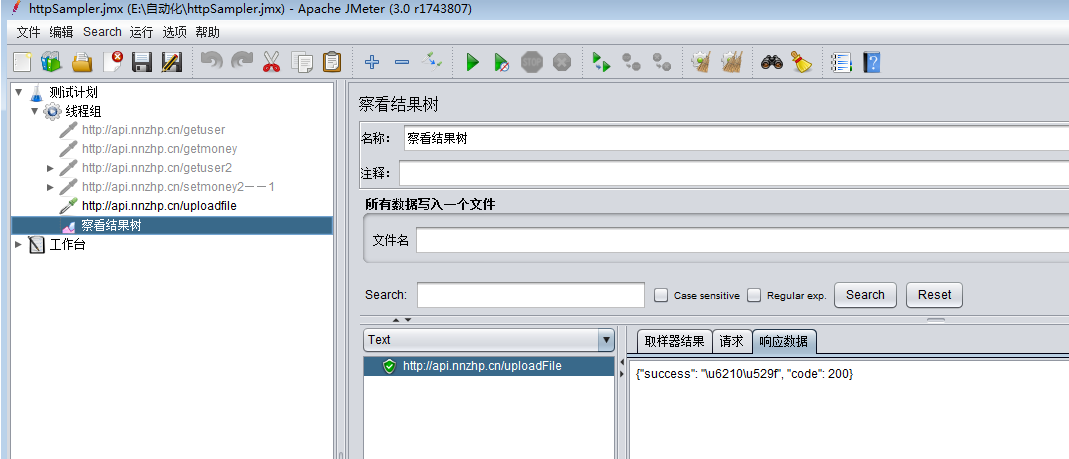
Task: Select the getuser sampler in tree
Action: [153, 130]
